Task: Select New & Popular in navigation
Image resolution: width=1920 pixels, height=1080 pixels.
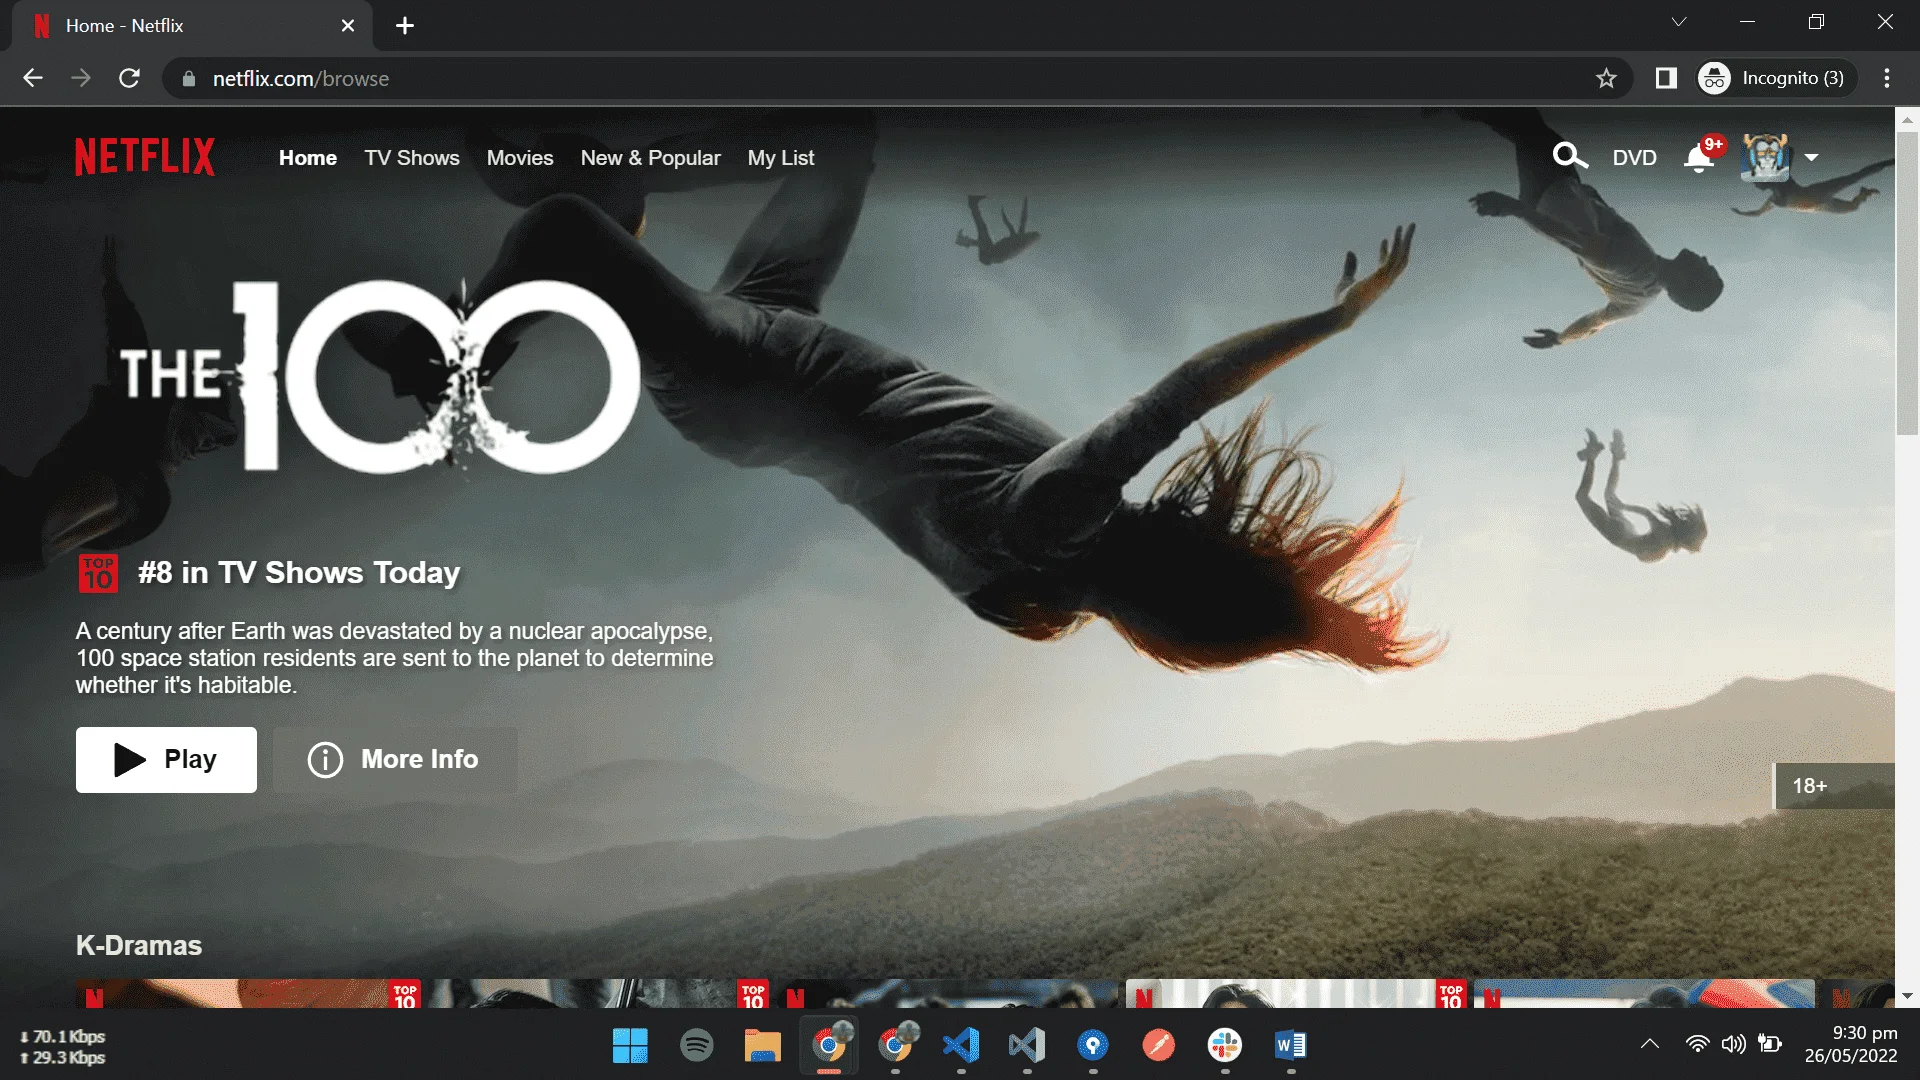Action: coord(650,158)
